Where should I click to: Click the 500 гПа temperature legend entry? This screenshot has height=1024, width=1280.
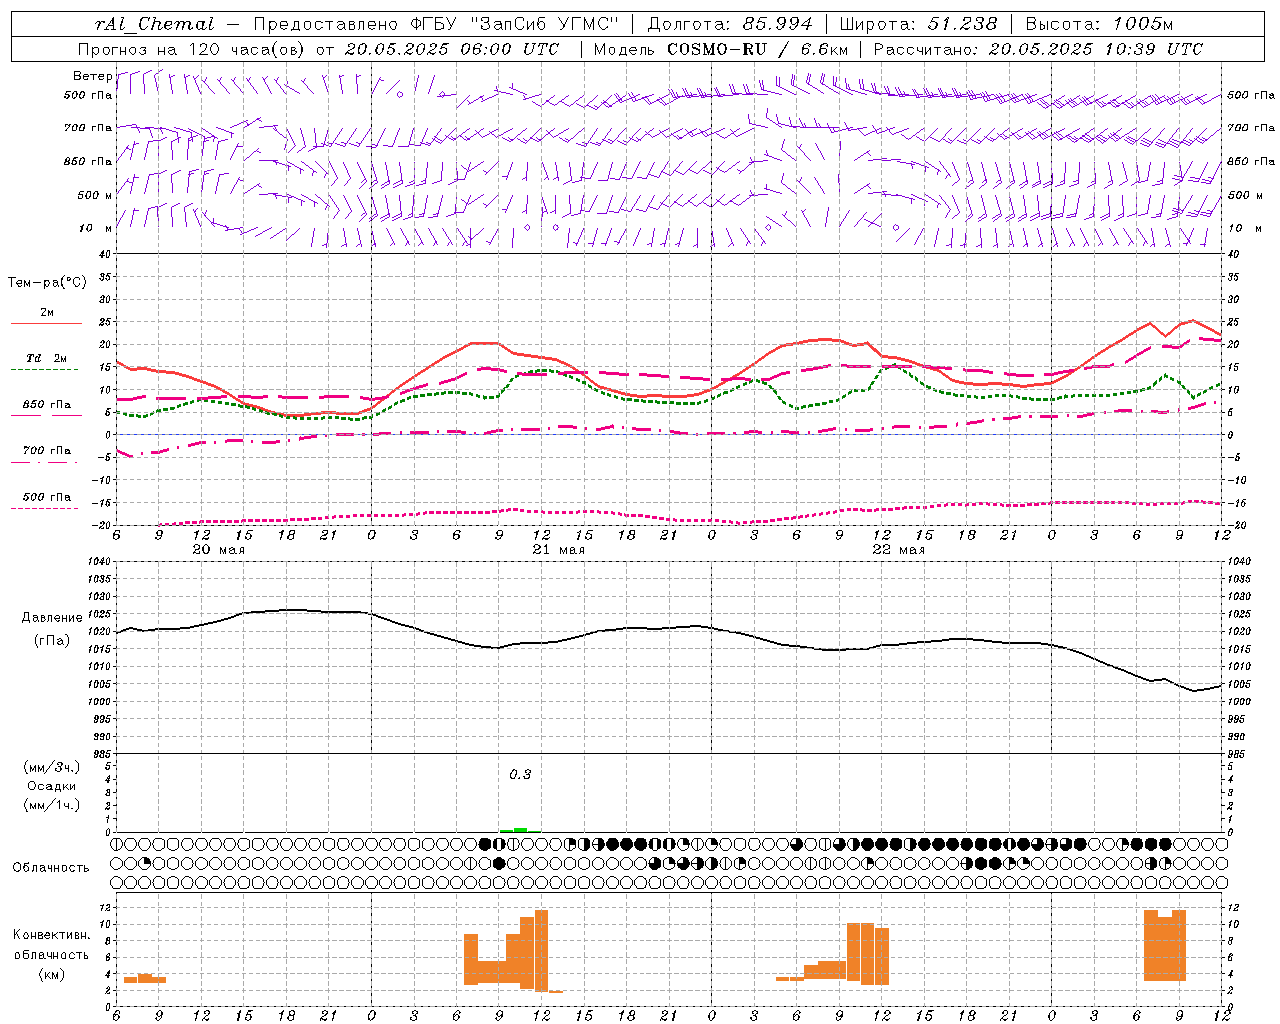coord(46,497)
